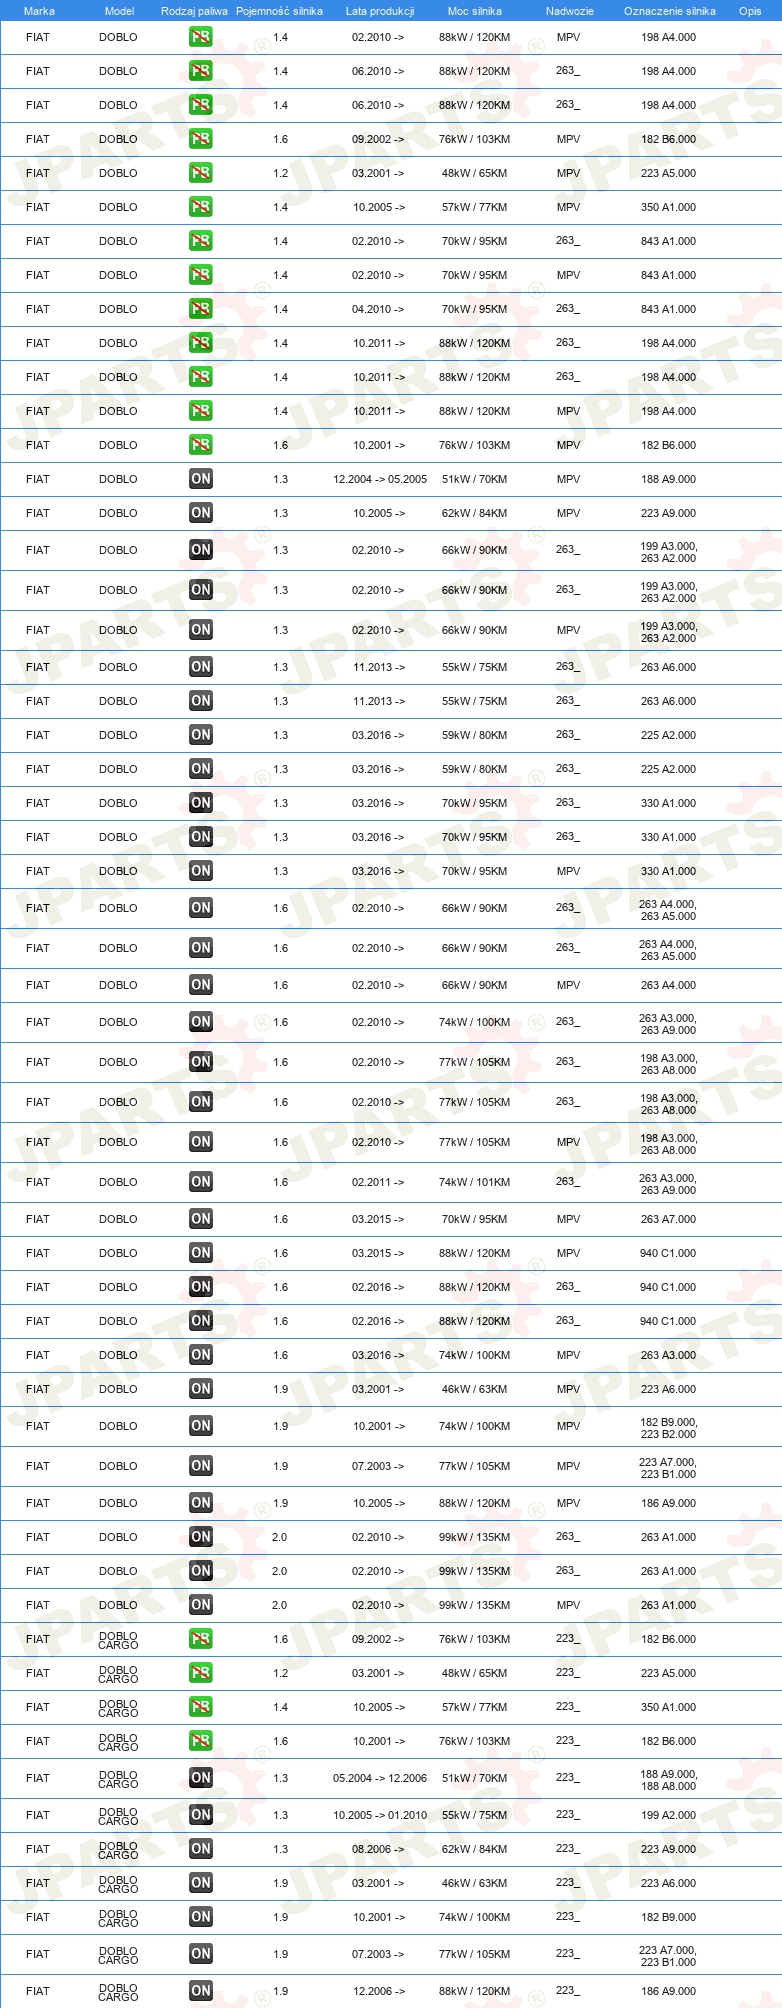Select engine code 188 A9.000, 188 A8.000
Image resolution: width=782 pixels, height=2008 pixels.
[669, 1780]
